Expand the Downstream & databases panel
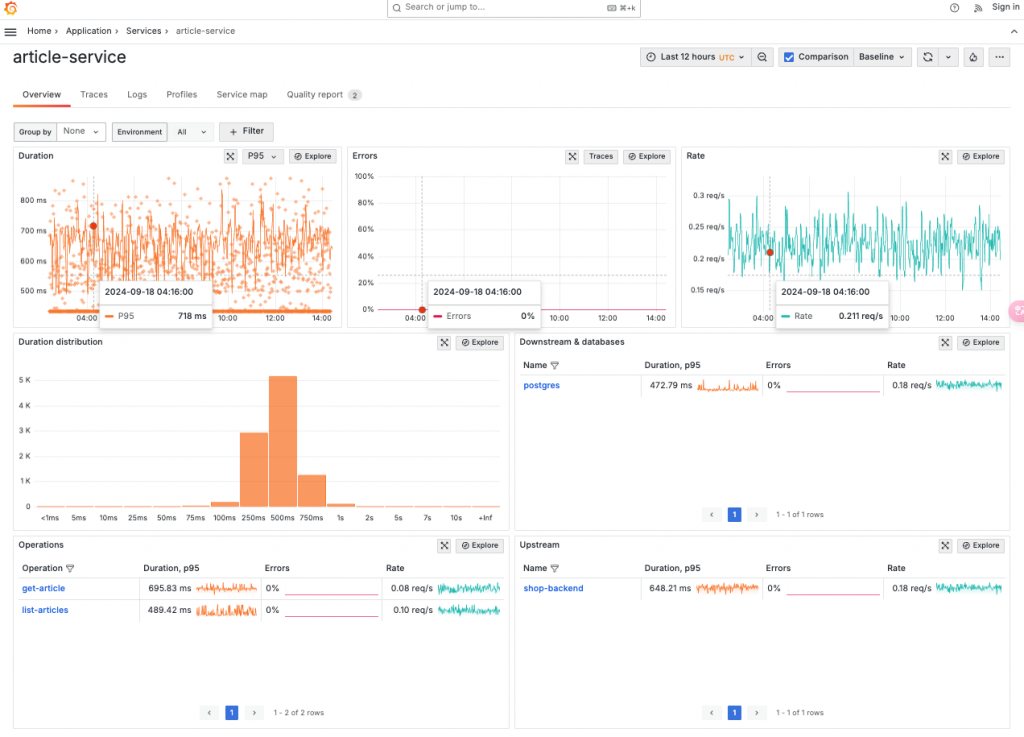 [945, 343]
